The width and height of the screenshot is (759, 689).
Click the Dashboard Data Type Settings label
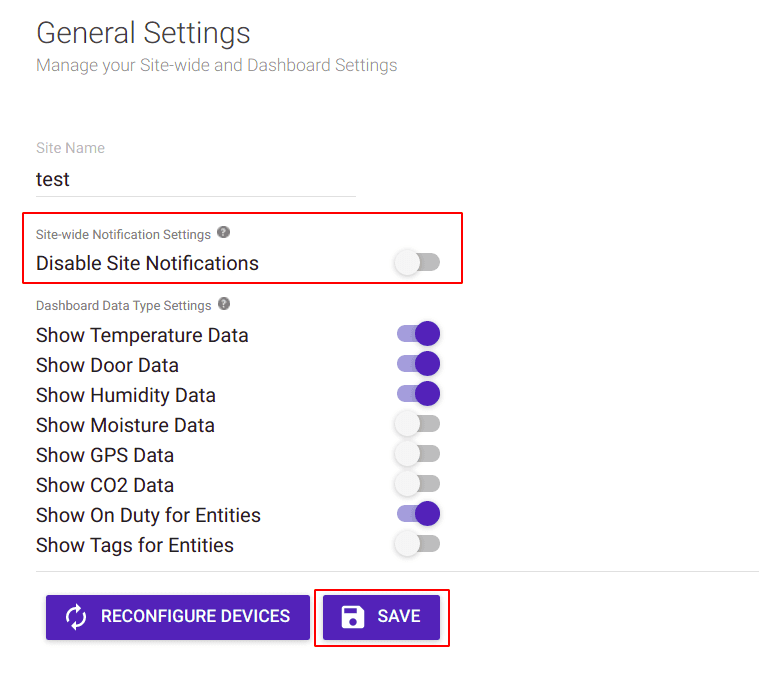(x=123, y=305)
